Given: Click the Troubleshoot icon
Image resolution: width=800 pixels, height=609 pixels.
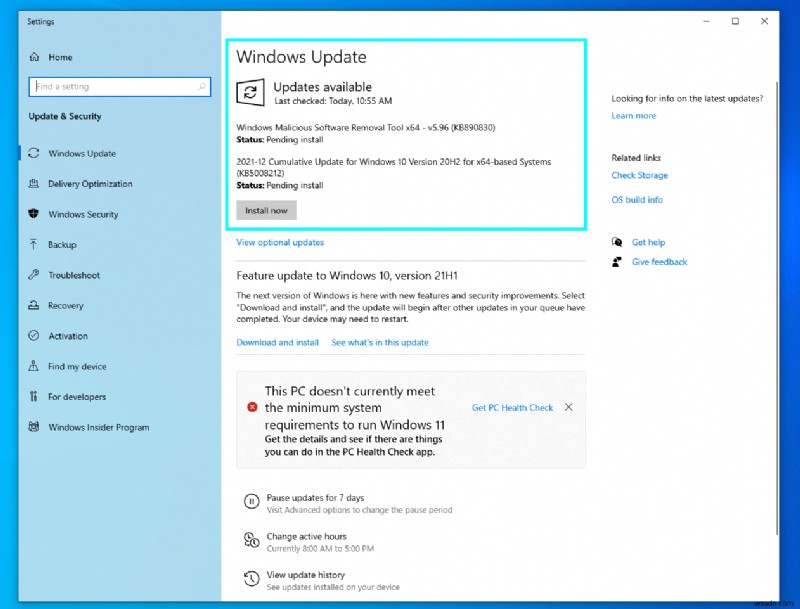Looking at the screenshot, I should point(34,275).
